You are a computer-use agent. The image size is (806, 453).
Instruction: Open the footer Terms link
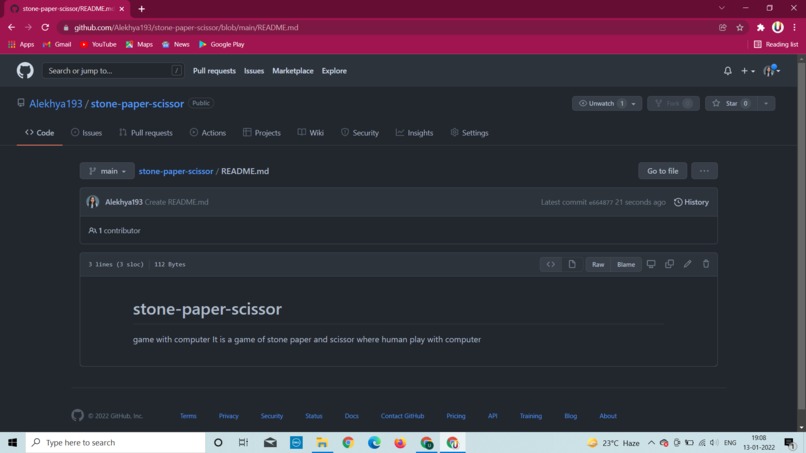coord(188,416)
